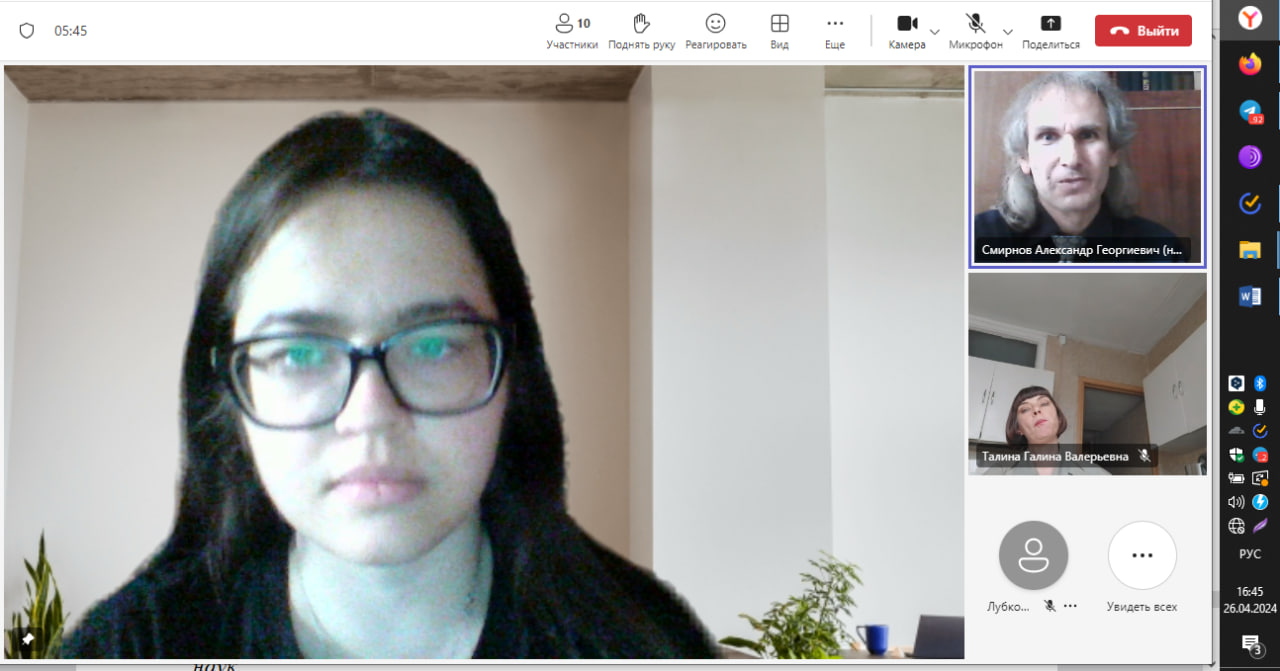Click the pin icon on main video

pos(29,638)
